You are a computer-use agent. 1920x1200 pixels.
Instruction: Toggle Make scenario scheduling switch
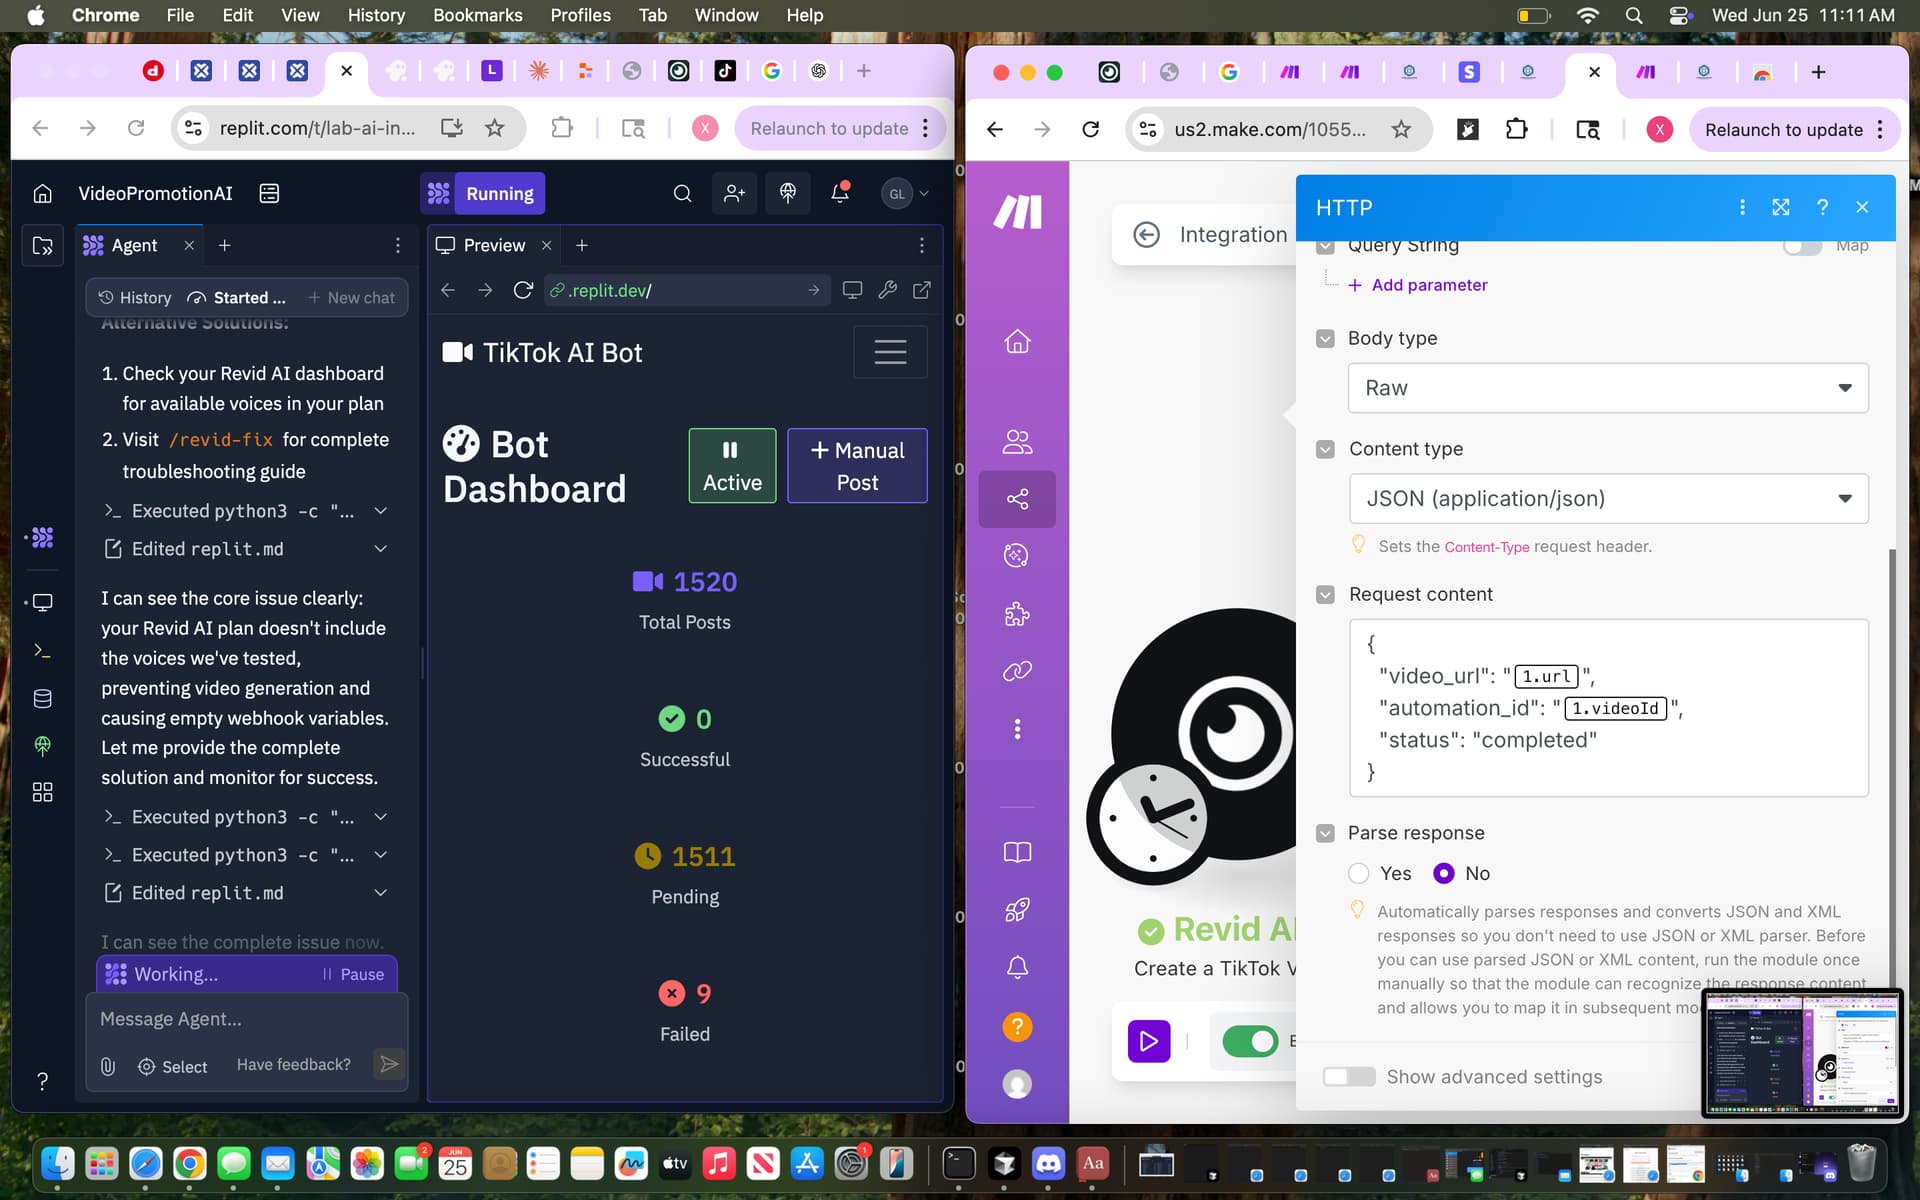(1250, 1041)
